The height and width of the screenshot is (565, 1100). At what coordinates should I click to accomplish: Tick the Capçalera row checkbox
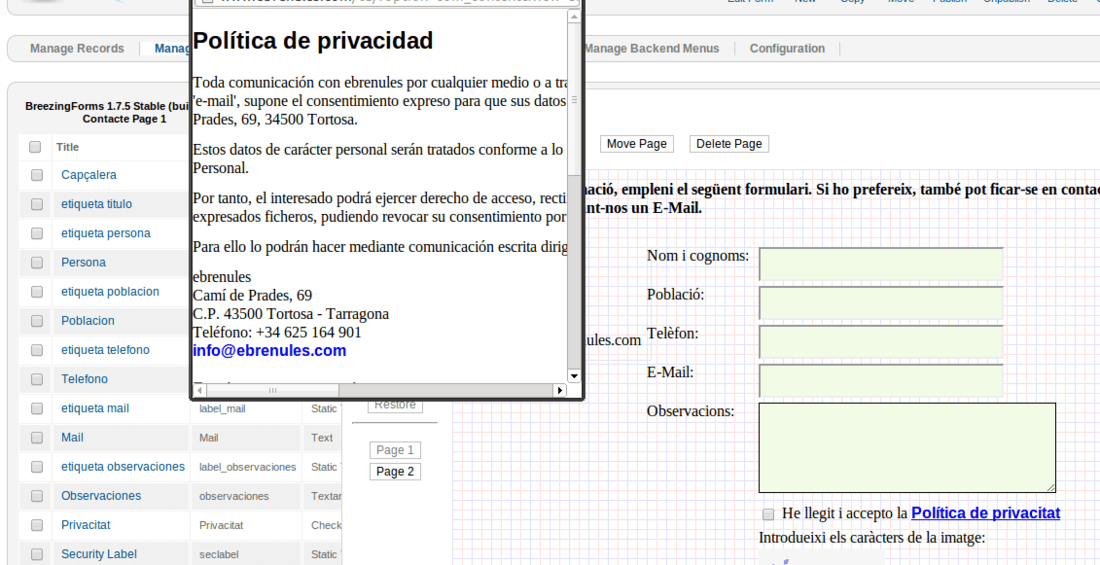[x=36, y=175]
